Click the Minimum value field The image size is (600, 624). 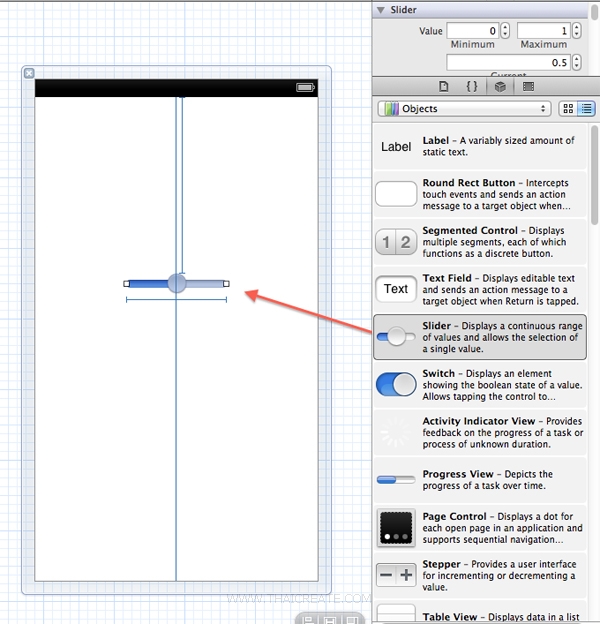[x=473, y=31]
